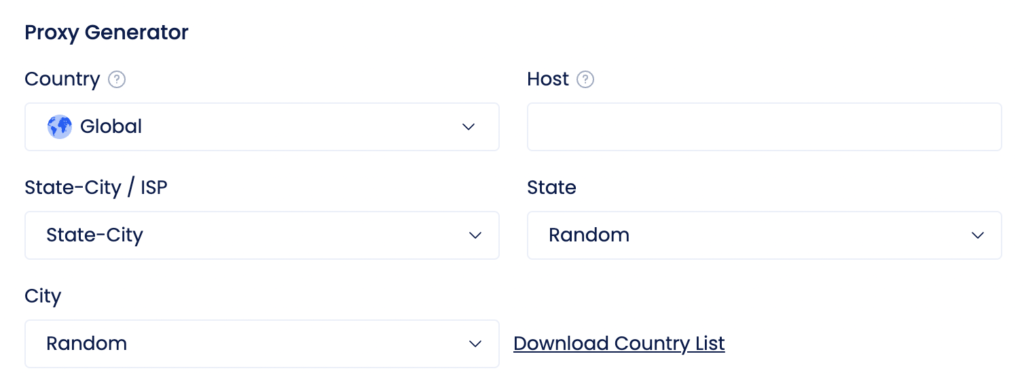The image size is (1024, 373).
Task: Click the State label above Random
Action: tap(551, 188)
